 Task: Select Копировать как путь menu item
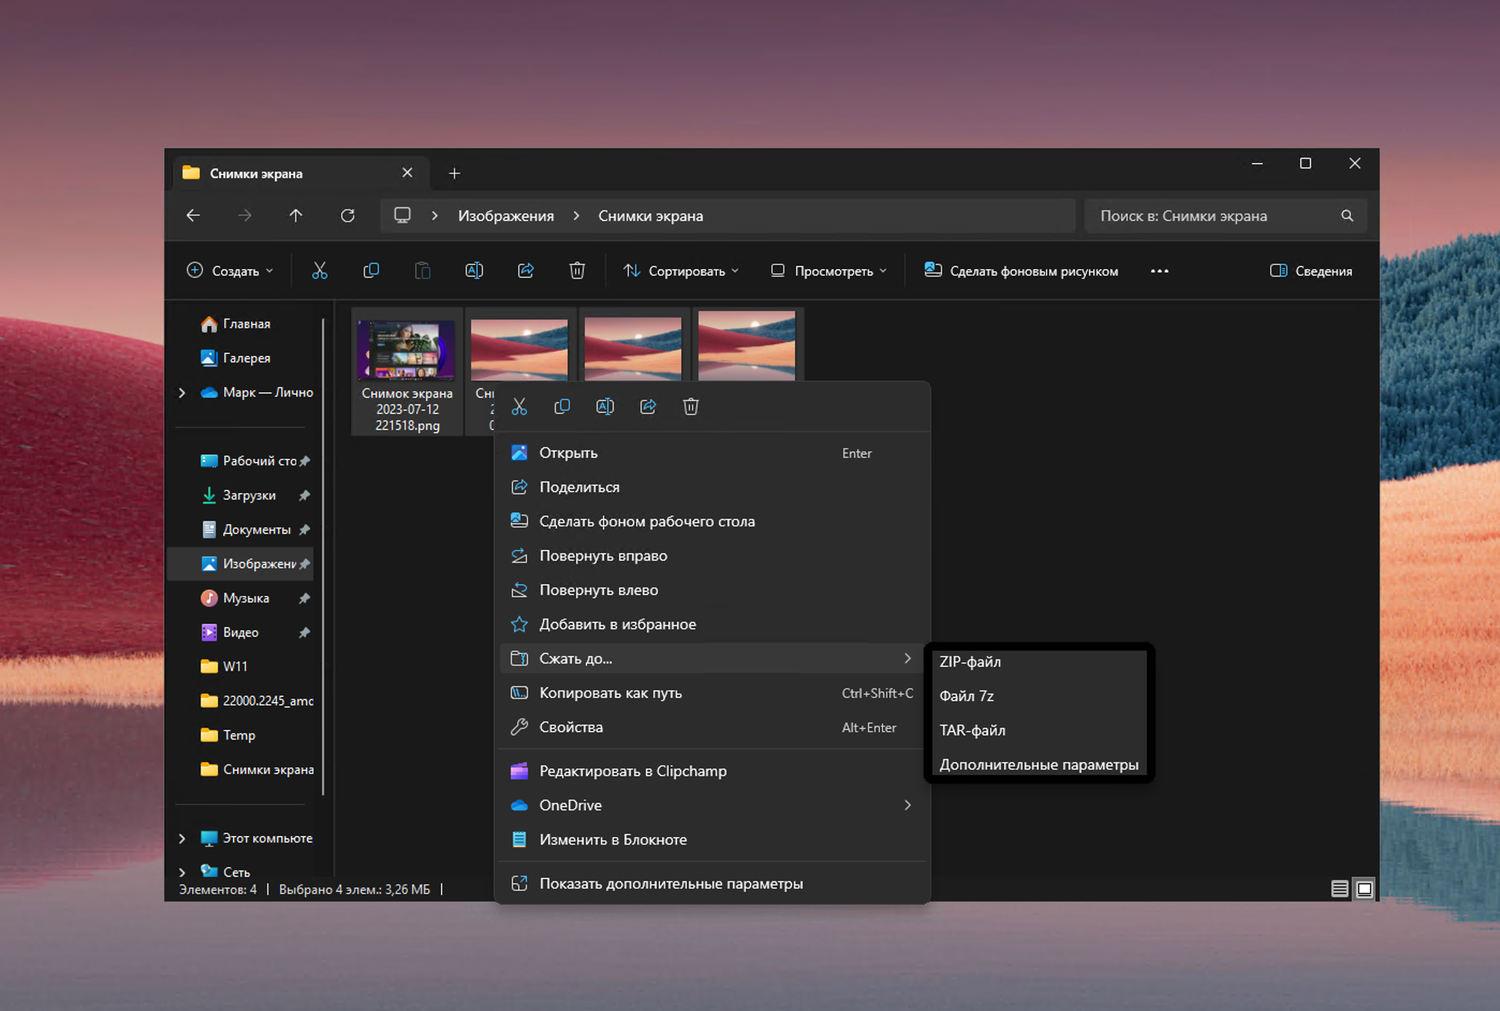point(610,693)
